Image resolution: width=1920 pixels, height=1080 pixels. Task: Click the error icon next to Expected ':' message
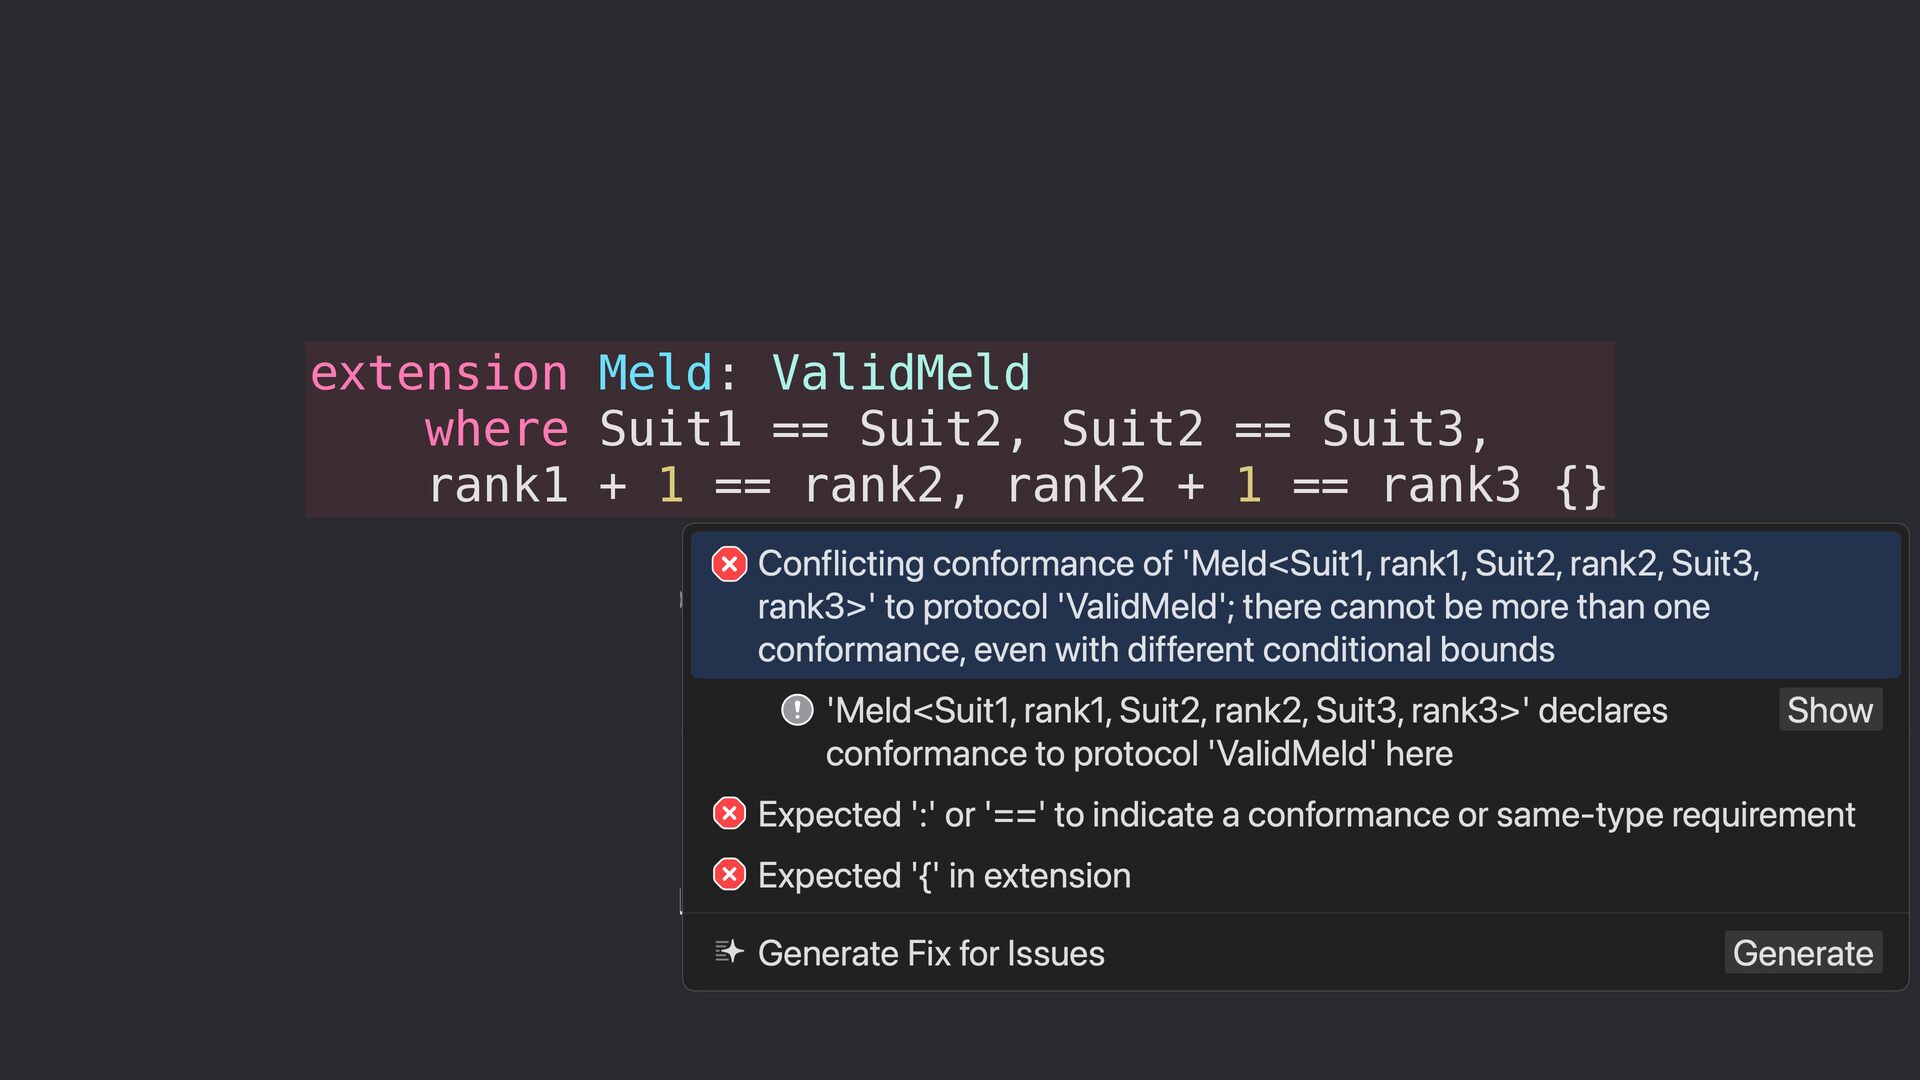pos(729,814)
